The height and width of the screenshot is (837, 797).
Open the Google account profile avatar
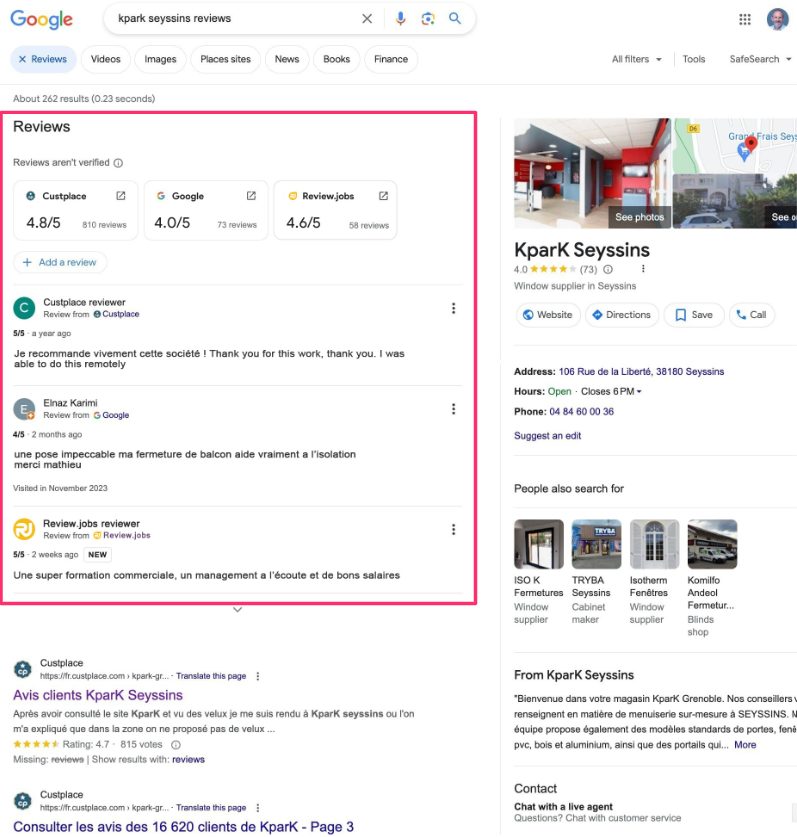click(777, 19)
